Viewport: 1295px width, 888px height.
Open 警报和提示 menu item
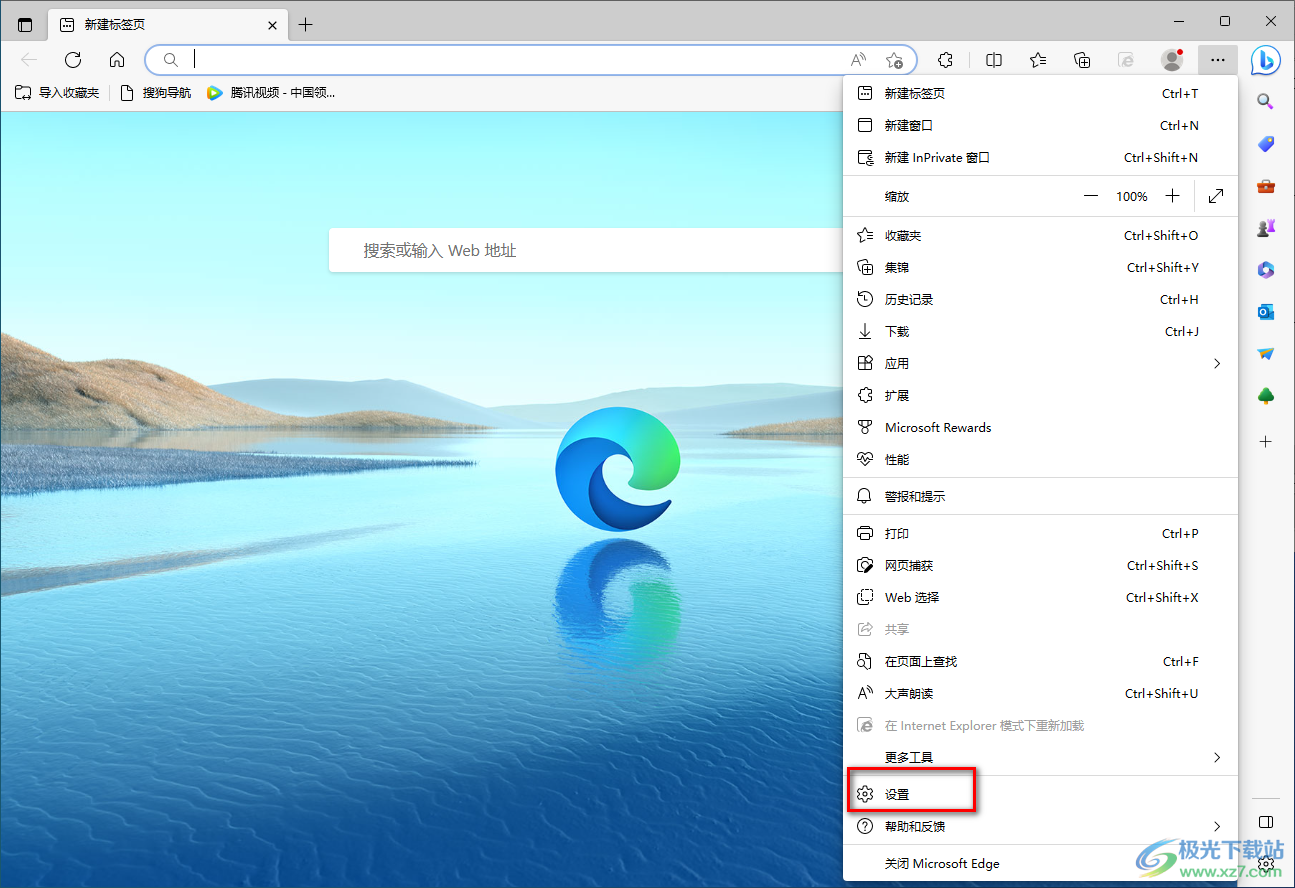[x=1040, y=496]
